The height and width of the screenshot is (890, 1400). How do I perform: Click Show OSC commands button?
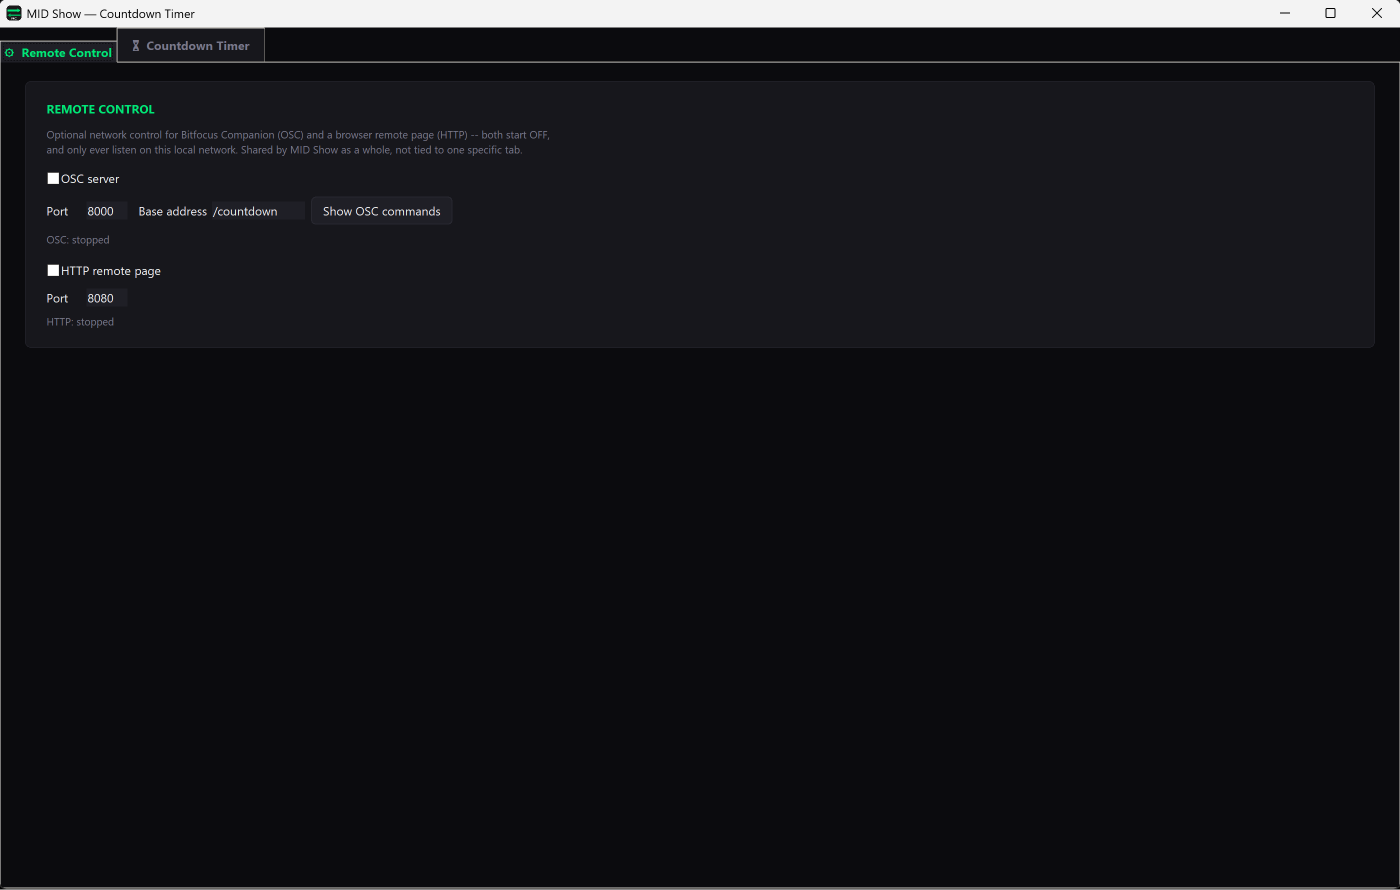381,211
